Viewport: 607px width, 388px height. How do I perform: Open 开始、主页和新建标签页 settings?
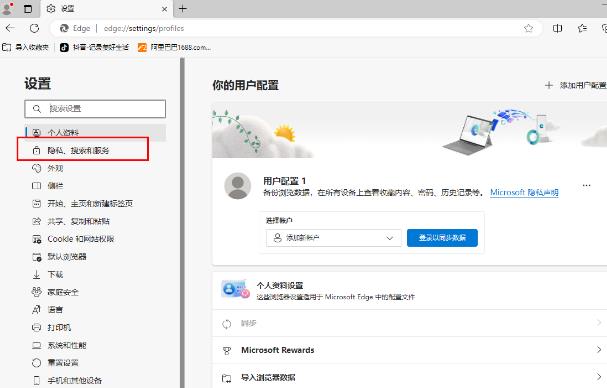pyautogui.click(x=82, y=204)
